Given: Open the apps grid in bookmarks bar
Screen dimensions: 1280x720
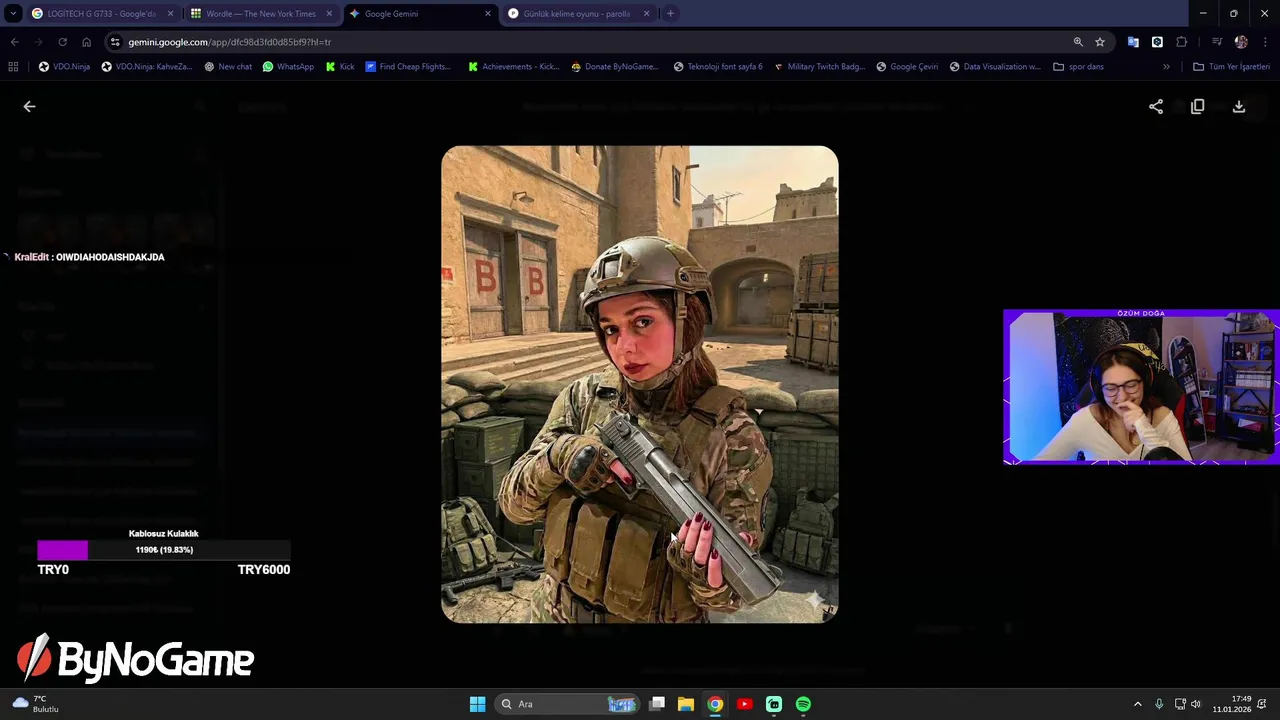Looking at the screenshot, I should (x=13, y=67).
